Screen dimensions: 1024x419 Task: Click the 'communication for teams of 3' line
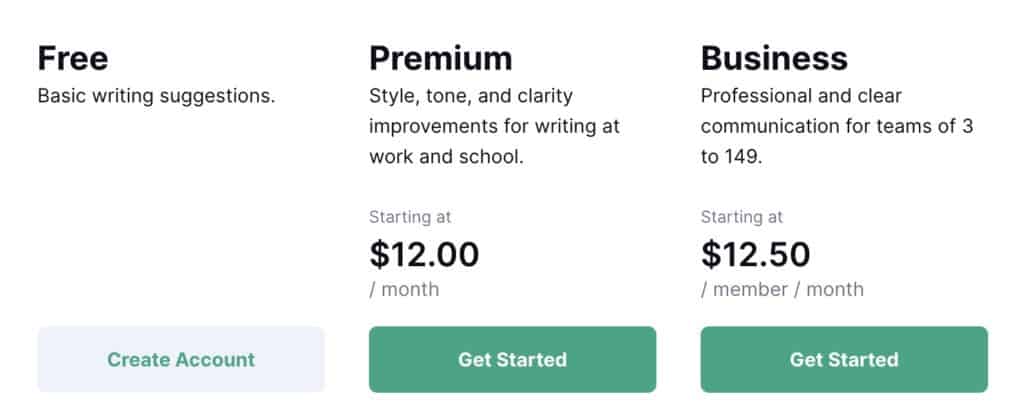pos(837,127)
